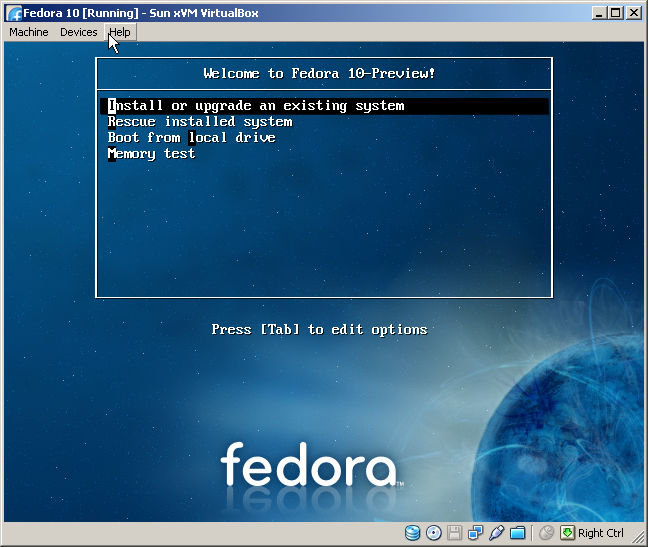The height and width of the screenshot is (547, 648).
Task: Choose Boot from local drive
Action: point(191,138)
